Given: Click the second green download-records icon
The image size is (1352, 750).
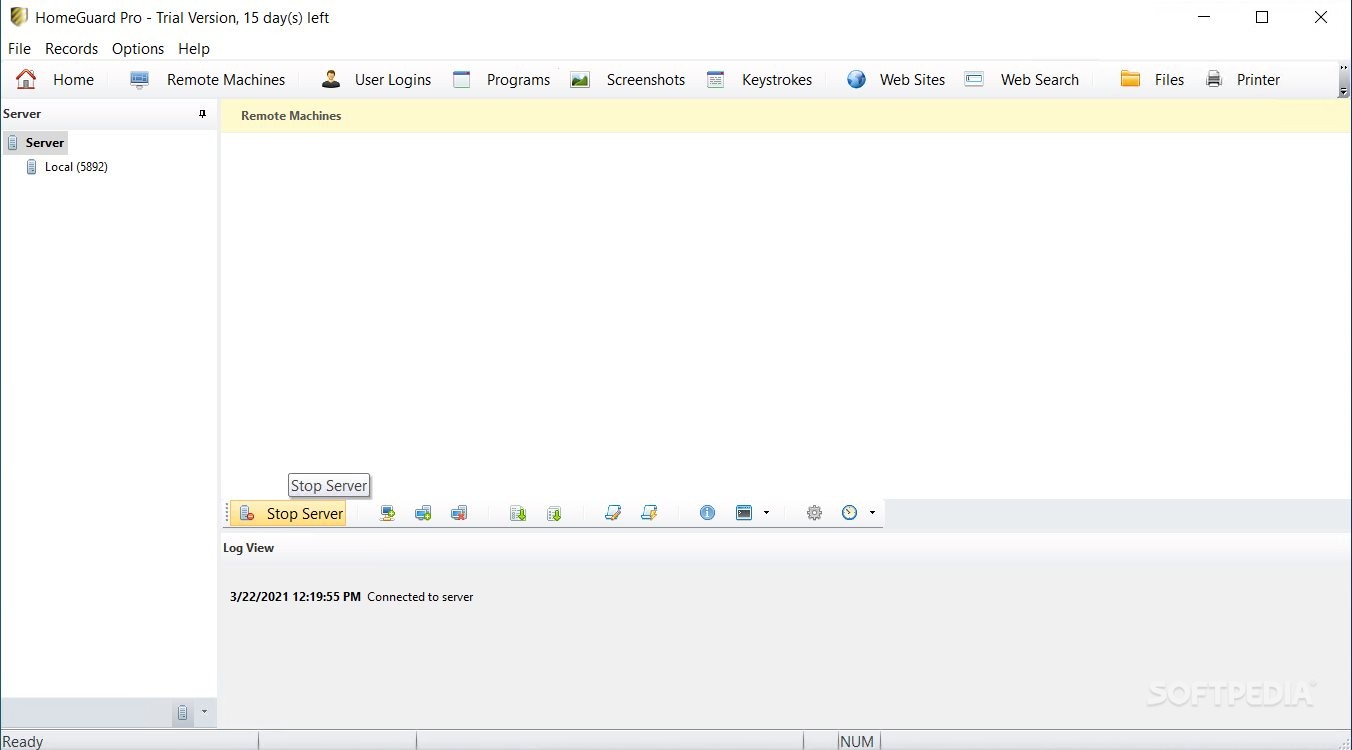Looking at the screenshot, I should [x=554, y=513].
